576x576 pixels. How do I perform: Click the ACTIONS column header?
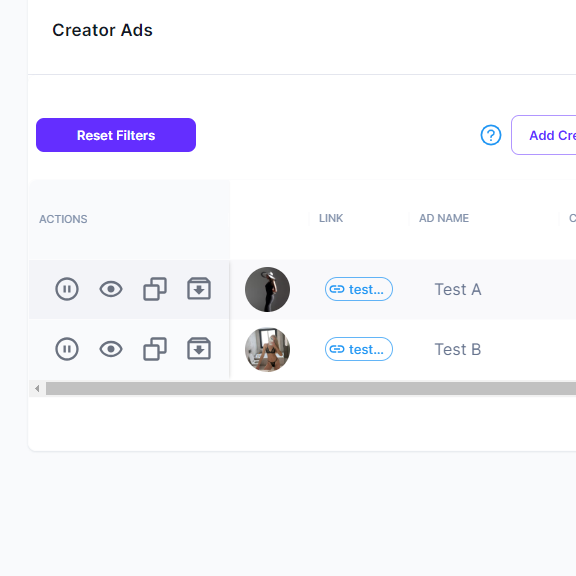point(63,219)
